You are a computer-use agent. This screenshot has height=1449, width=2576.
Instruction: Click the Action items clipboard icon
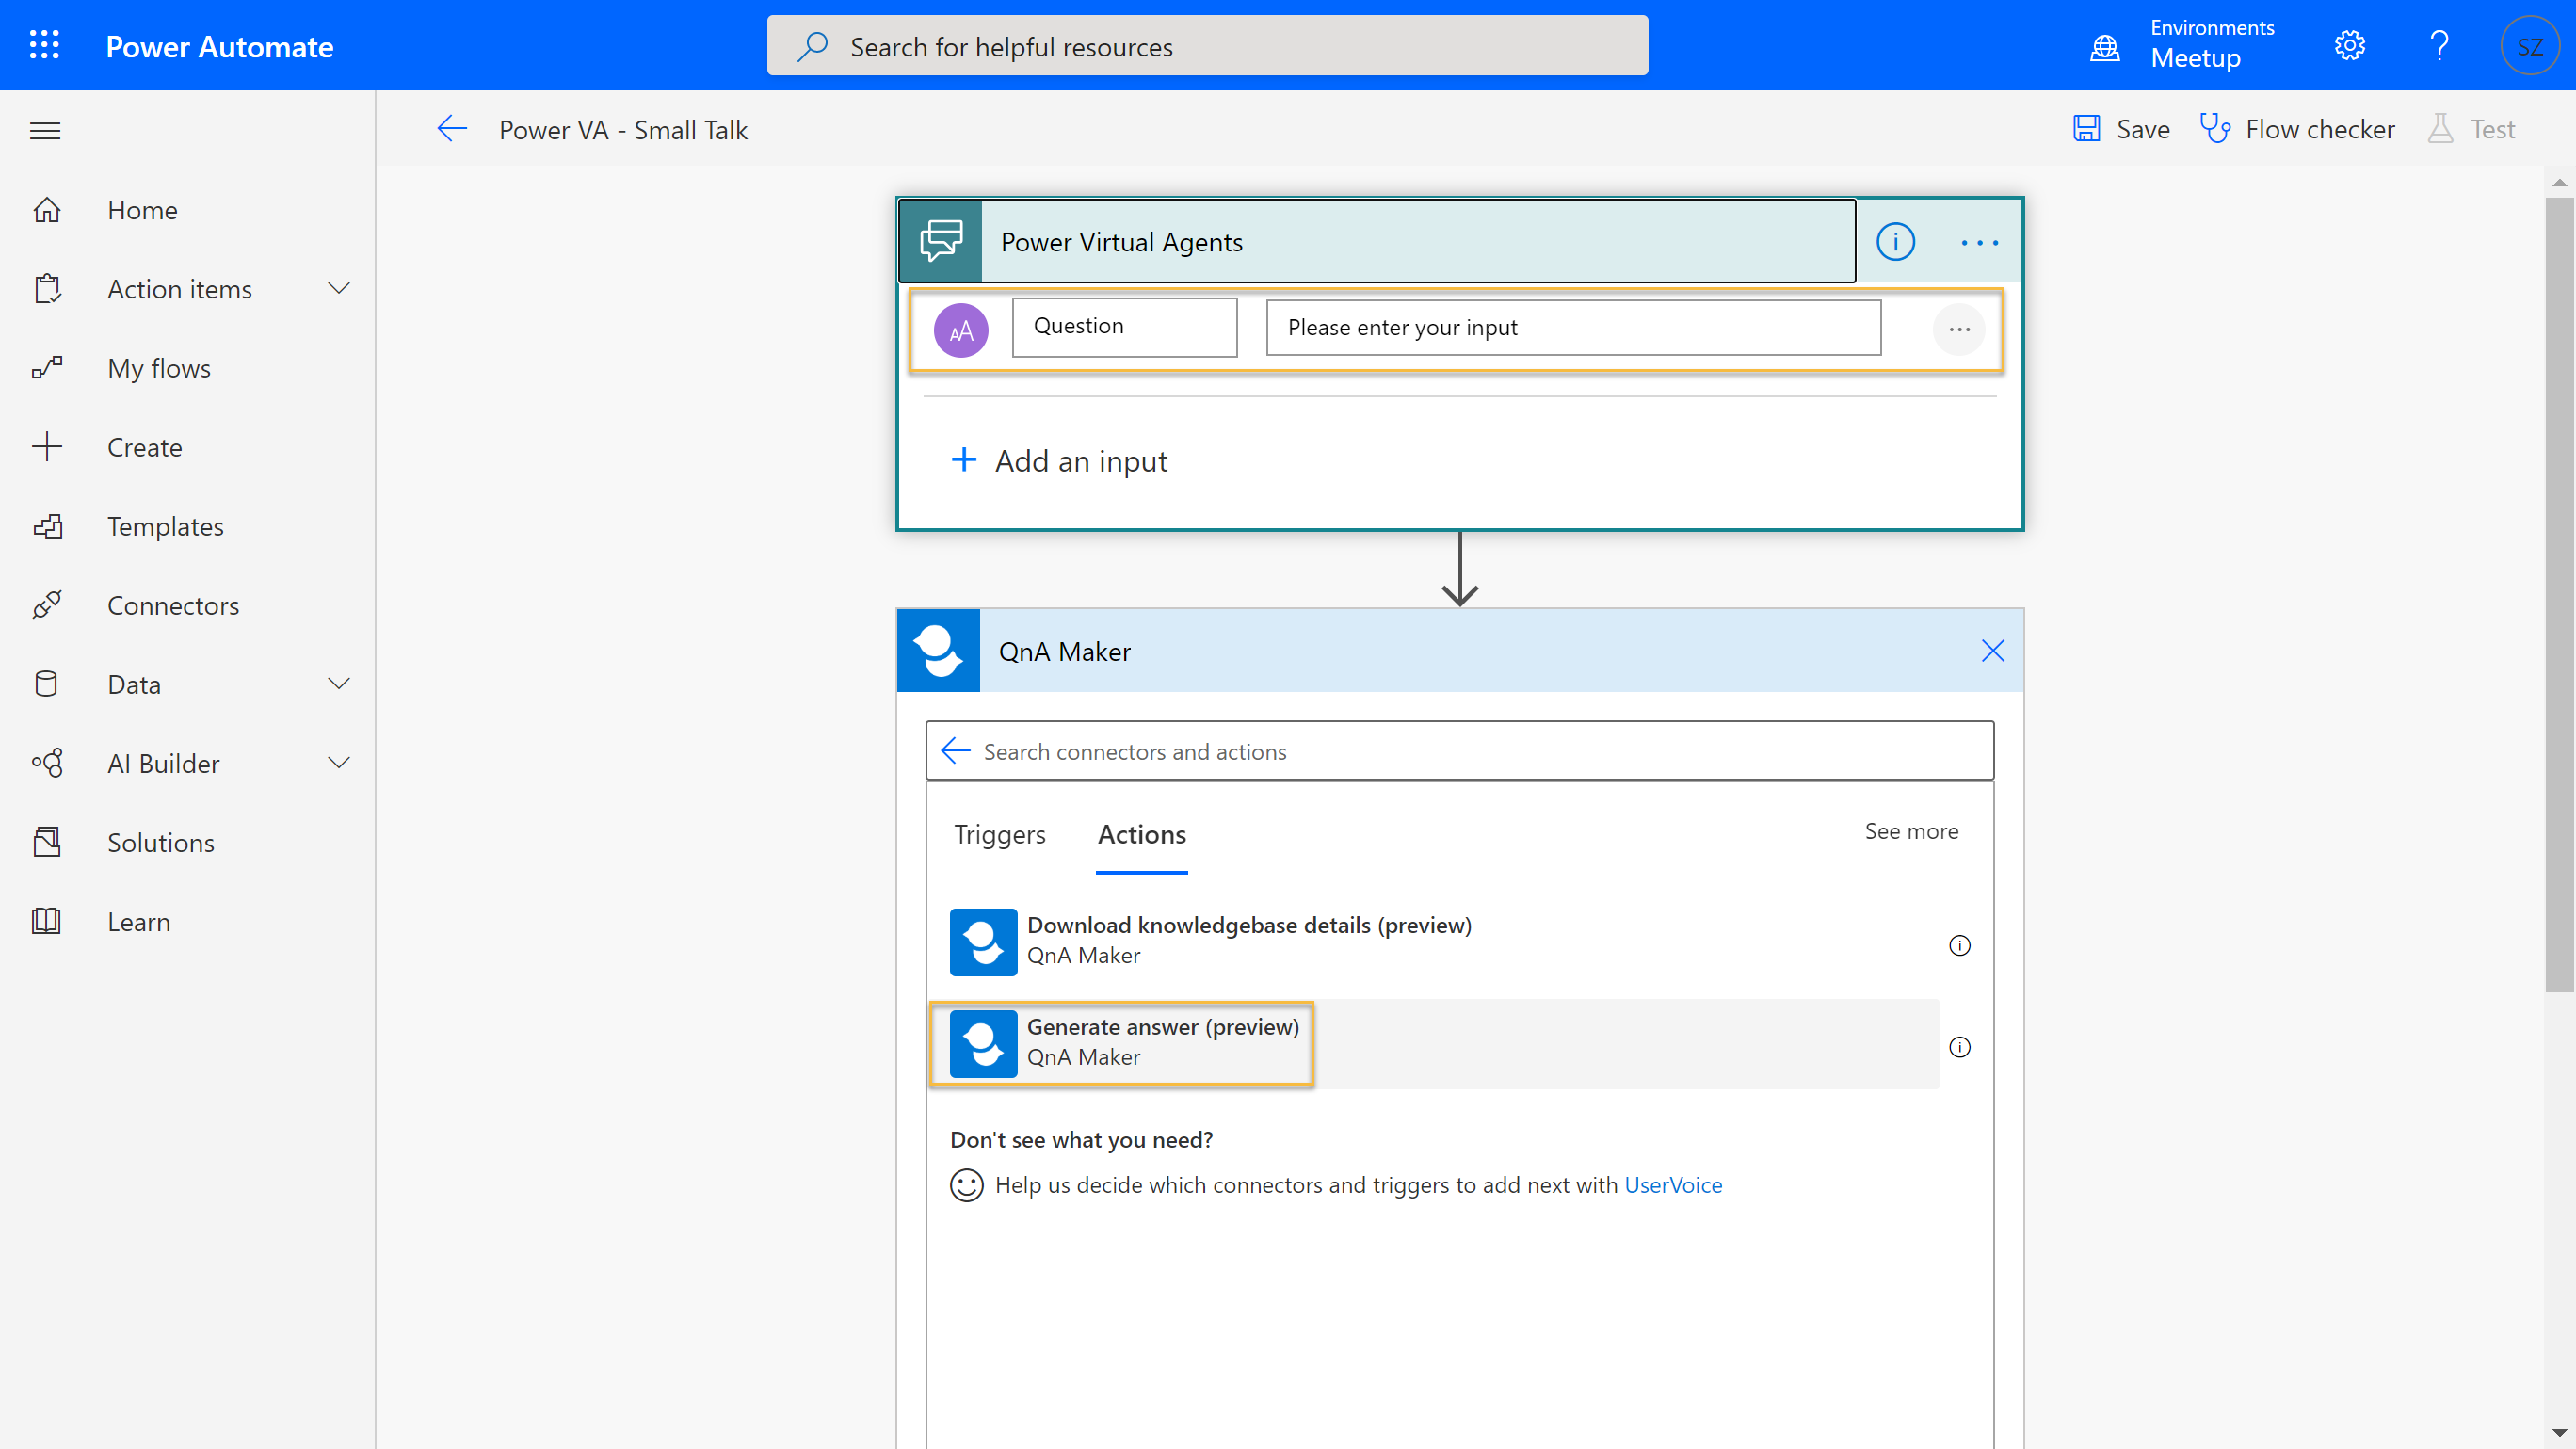tap(47, 289)
